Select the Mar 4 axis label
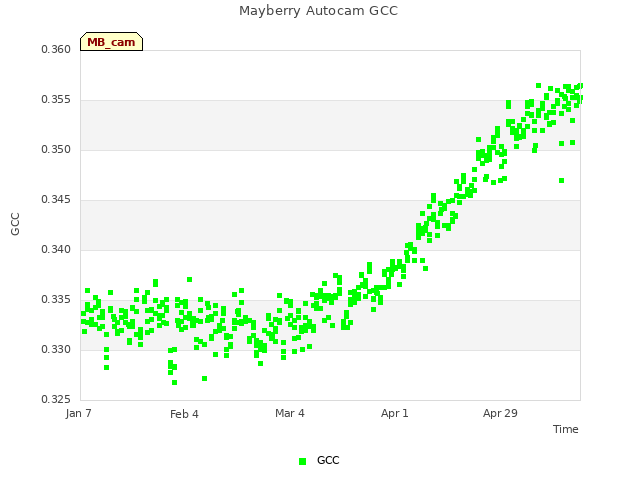Viewport: 640px width, 480px height. (290, 413)
